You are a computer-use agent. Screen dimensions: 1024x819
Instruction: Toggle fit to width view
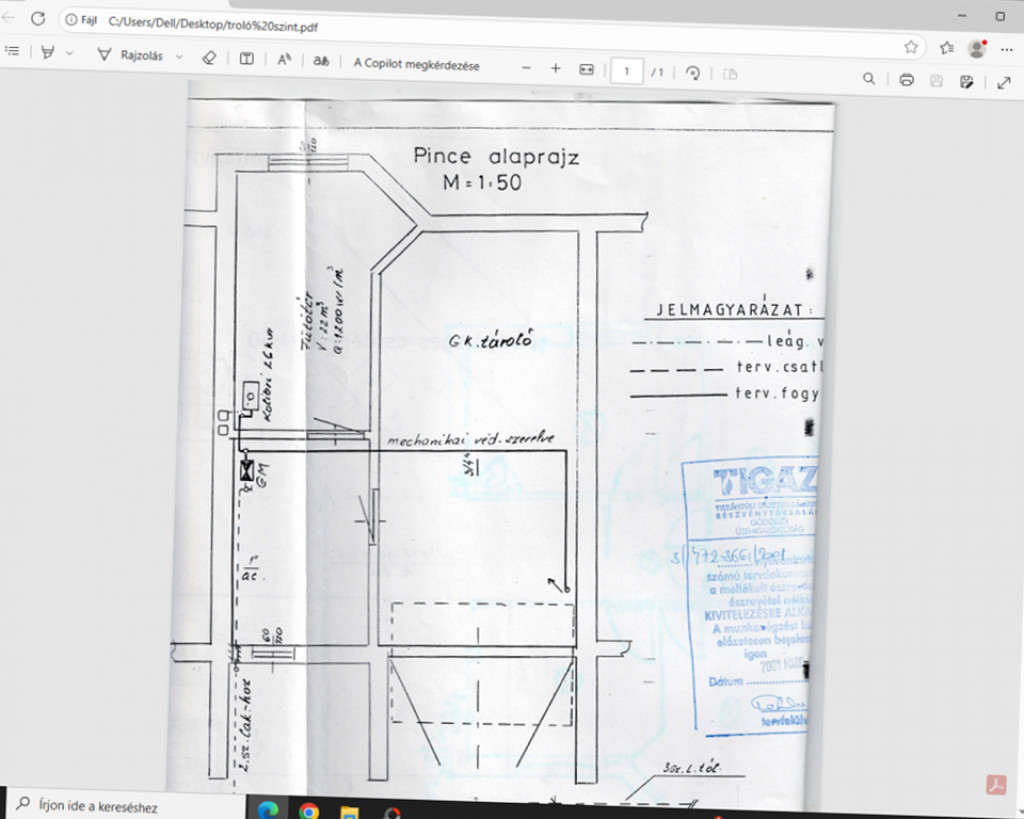[x=587, y=69]
